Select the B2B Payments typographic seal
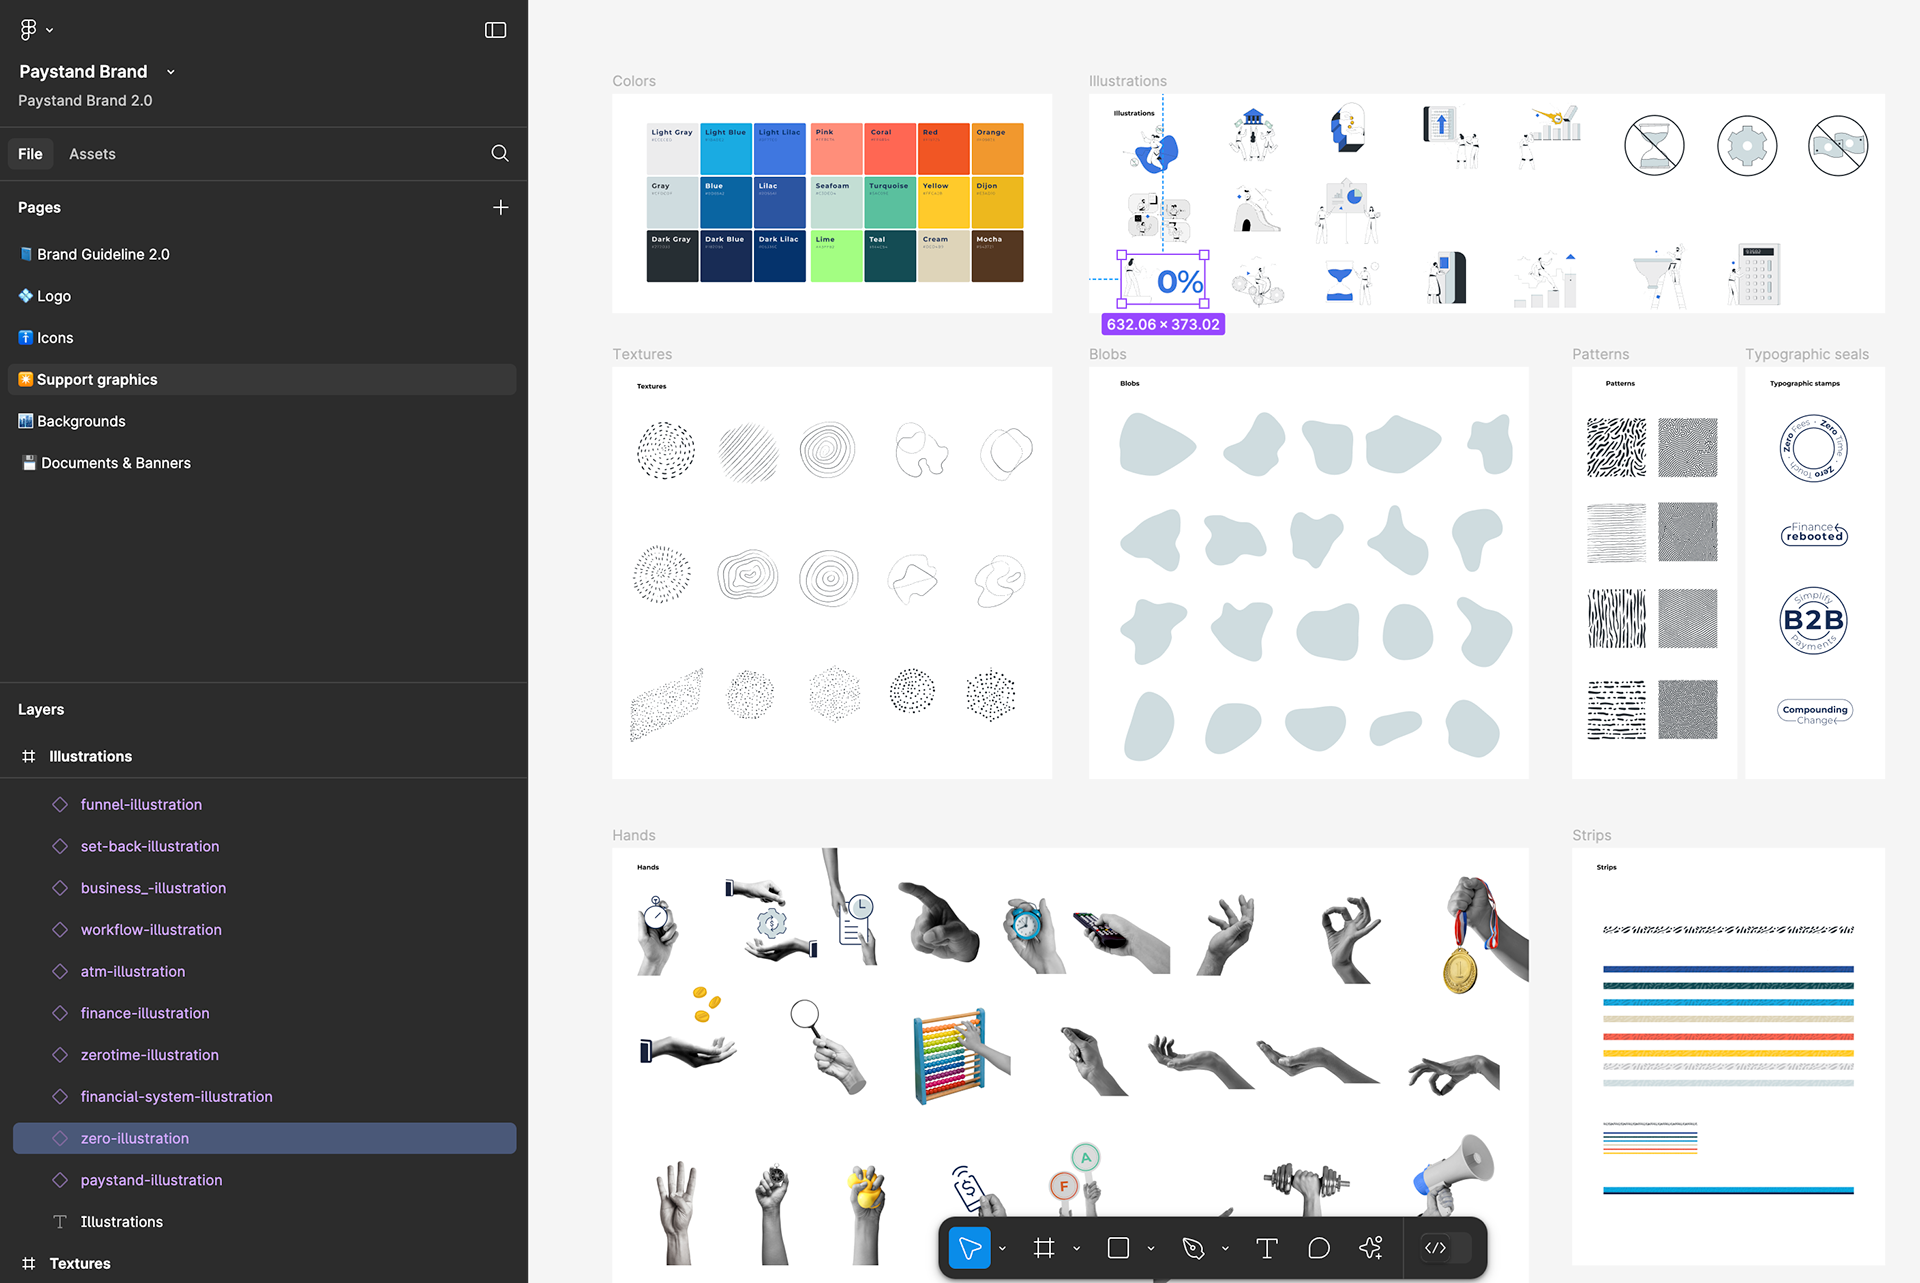The image size is (1920, 1283). coord(1813,620)
